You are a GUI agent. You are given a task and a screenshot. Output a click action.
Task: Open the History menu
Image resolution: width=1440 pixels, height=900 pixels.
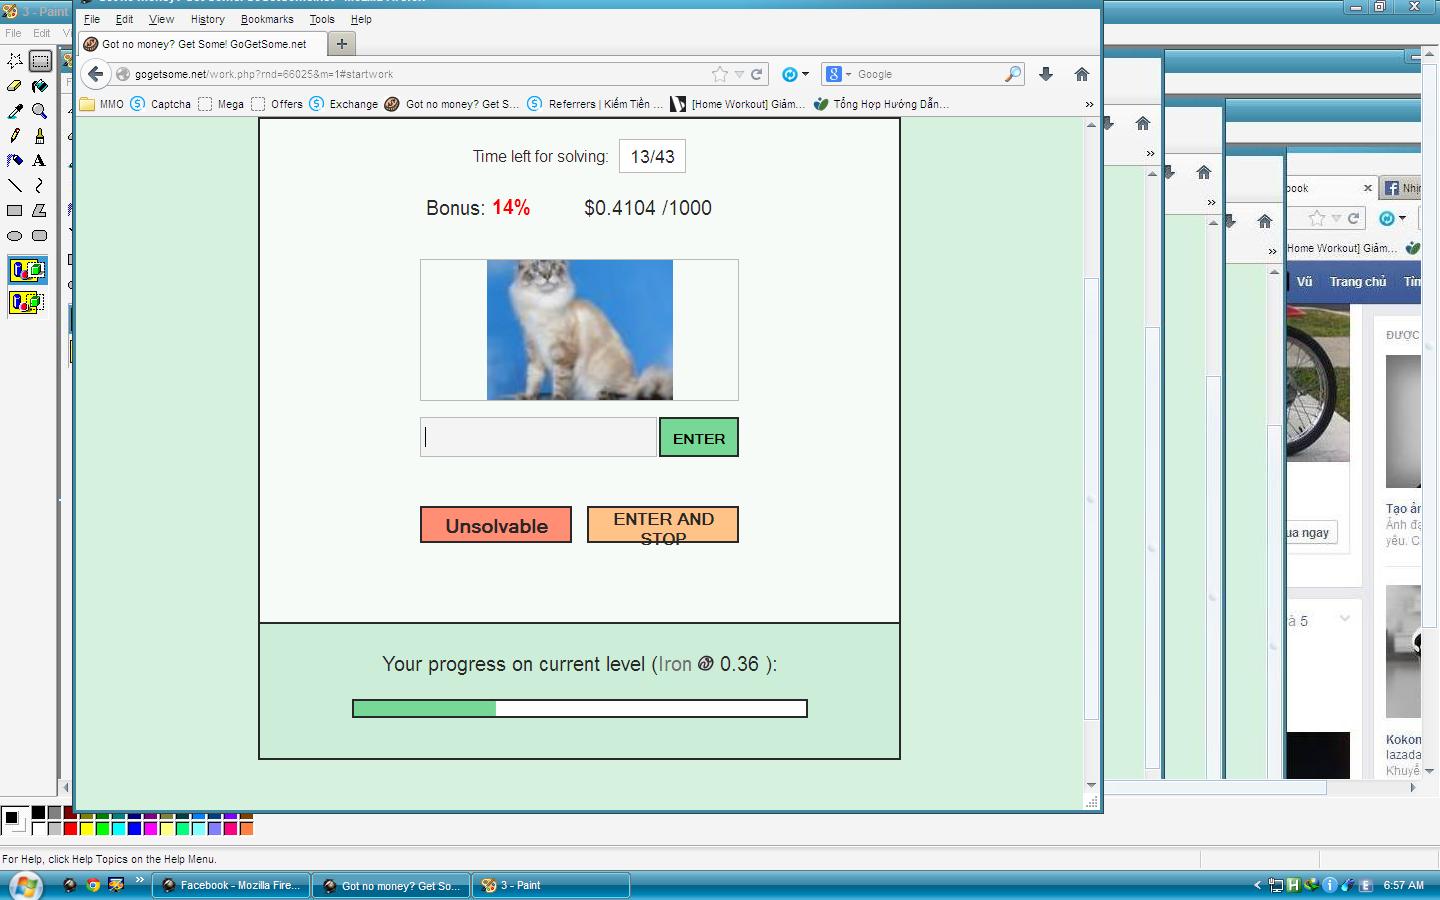(208, 19)
